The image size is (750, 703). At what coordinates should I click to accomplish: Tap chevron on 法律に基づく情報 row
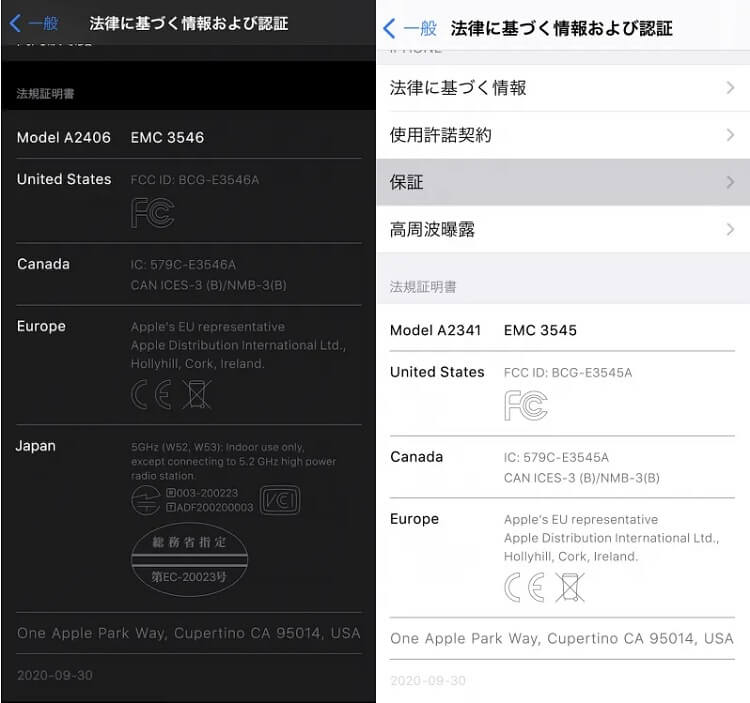click(x=730, y=88)
